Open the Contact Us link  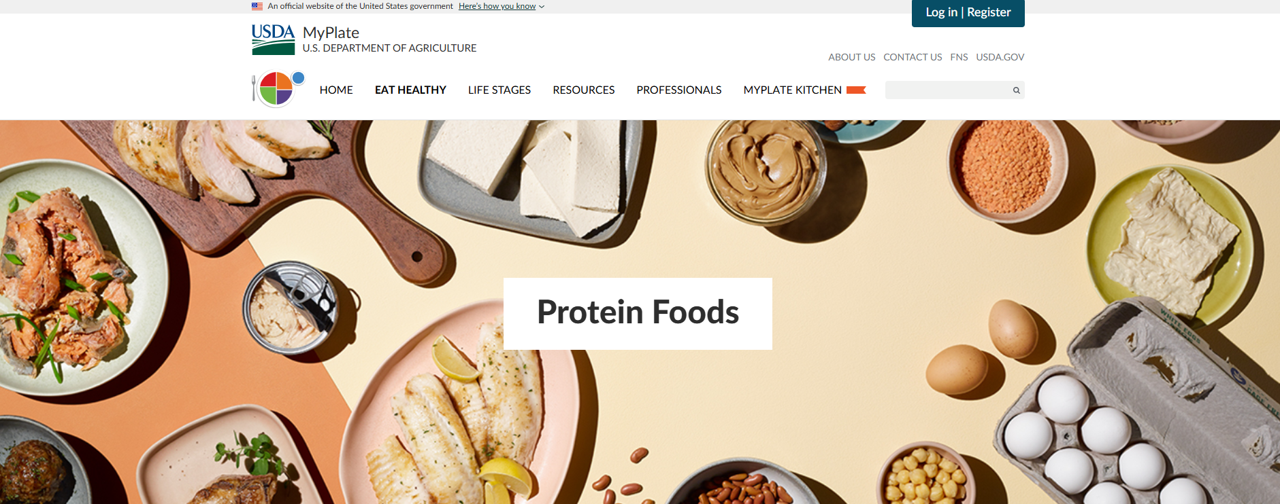coord(912,57)
